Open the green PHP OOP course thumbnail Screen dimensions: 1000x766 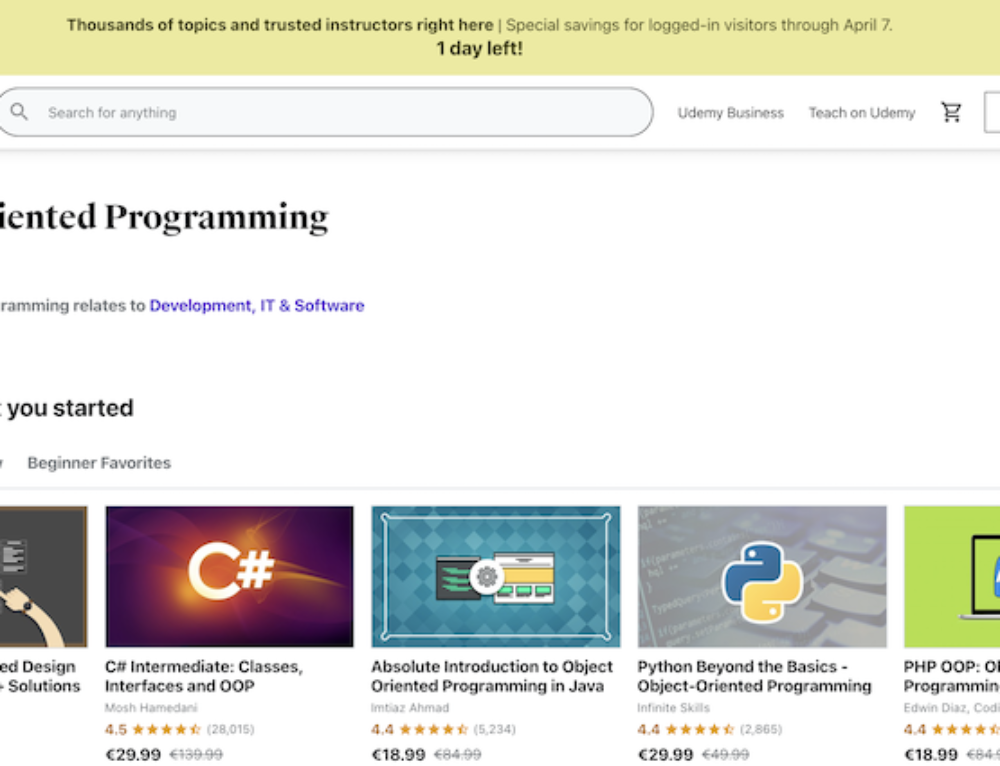951,576
